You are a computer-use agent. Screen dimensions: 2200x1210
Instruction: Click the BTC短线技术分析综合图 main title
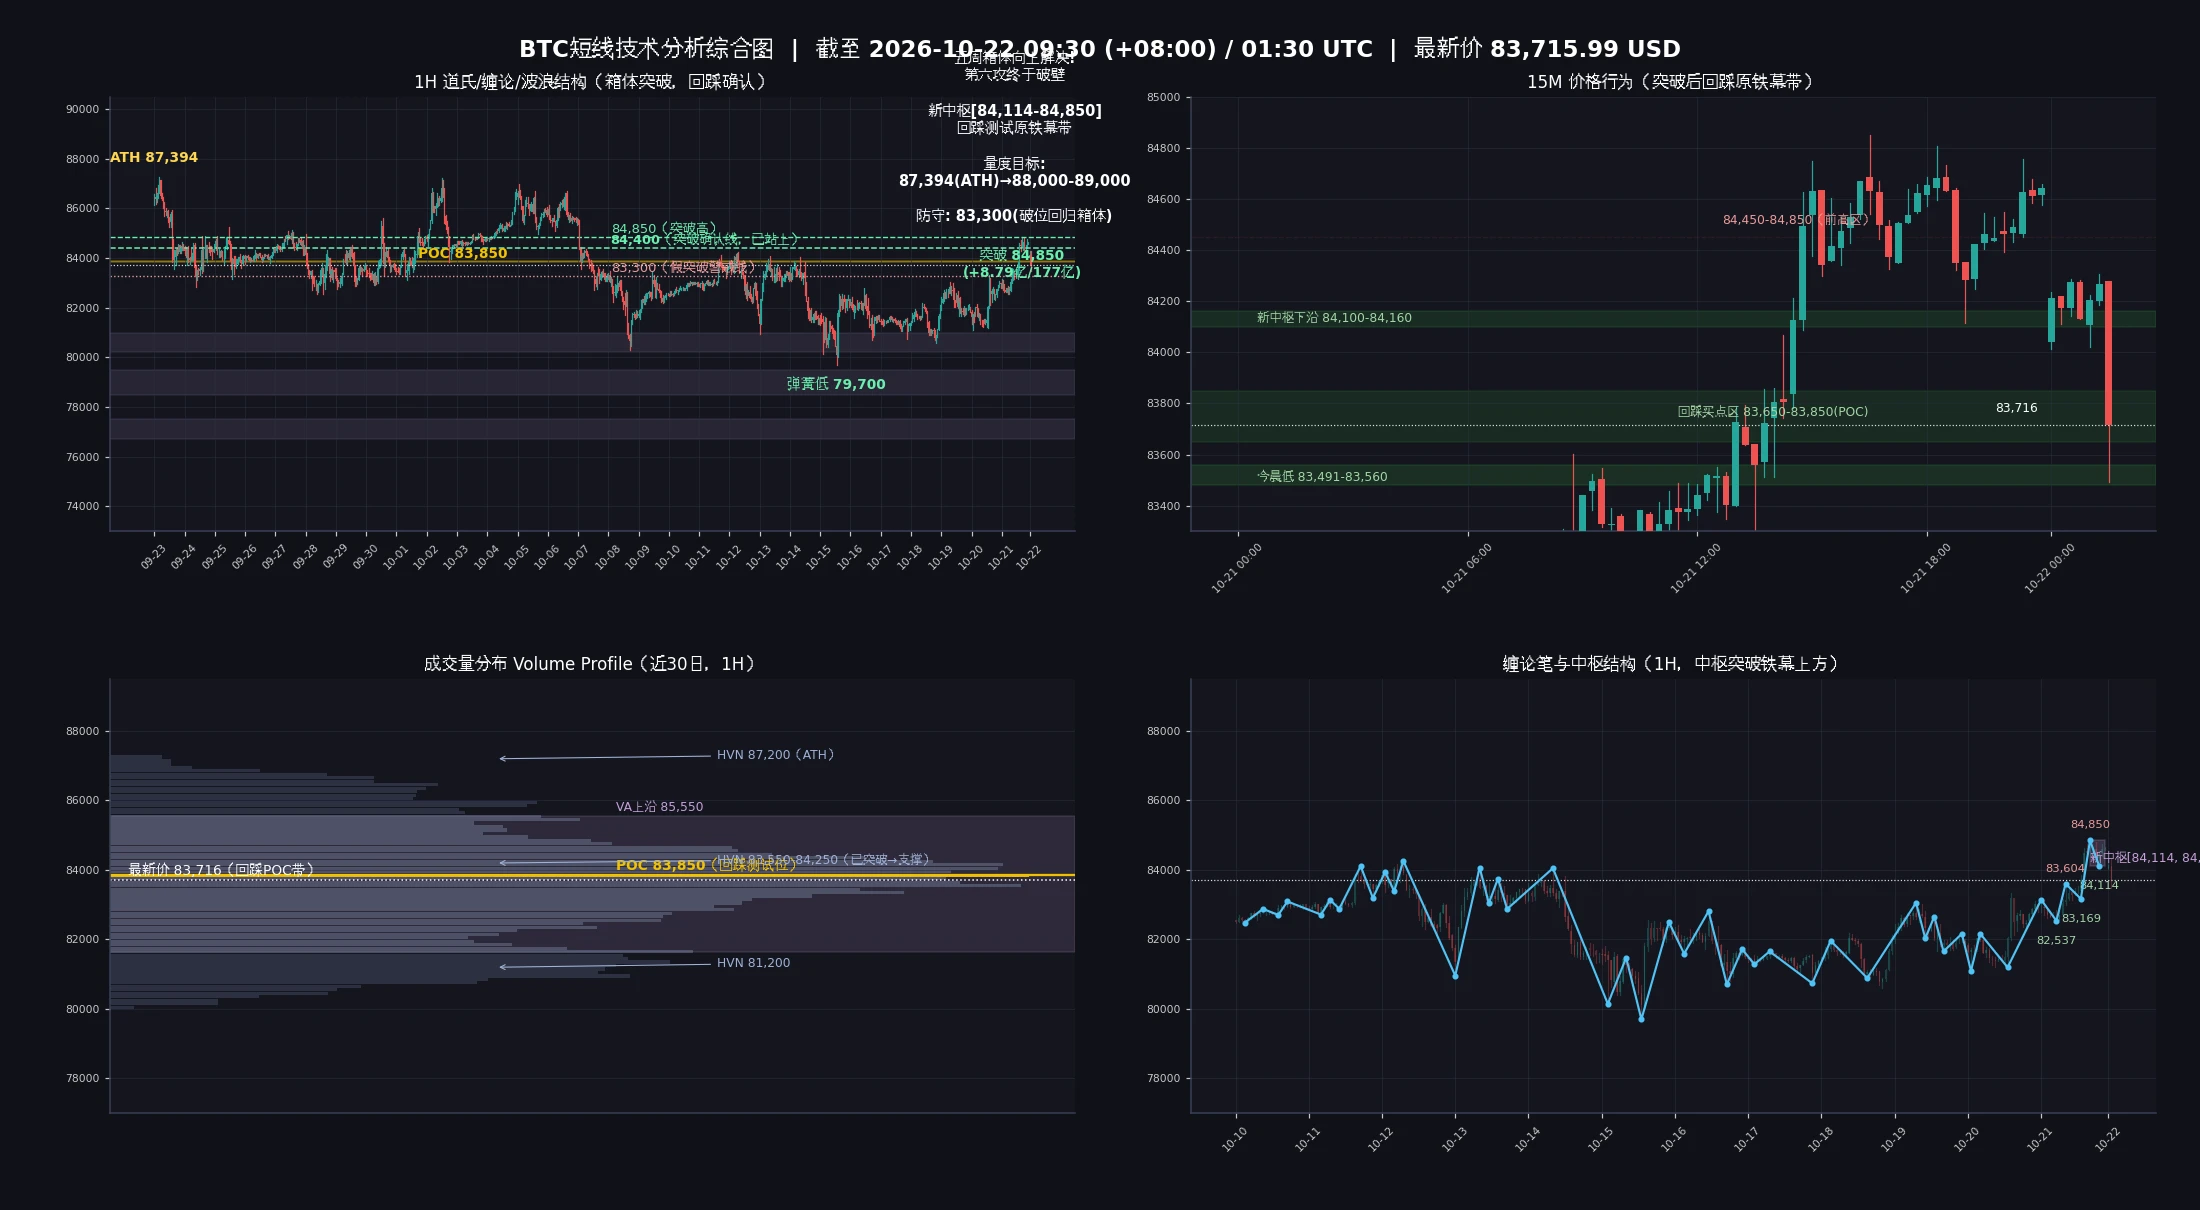[646, 49]
